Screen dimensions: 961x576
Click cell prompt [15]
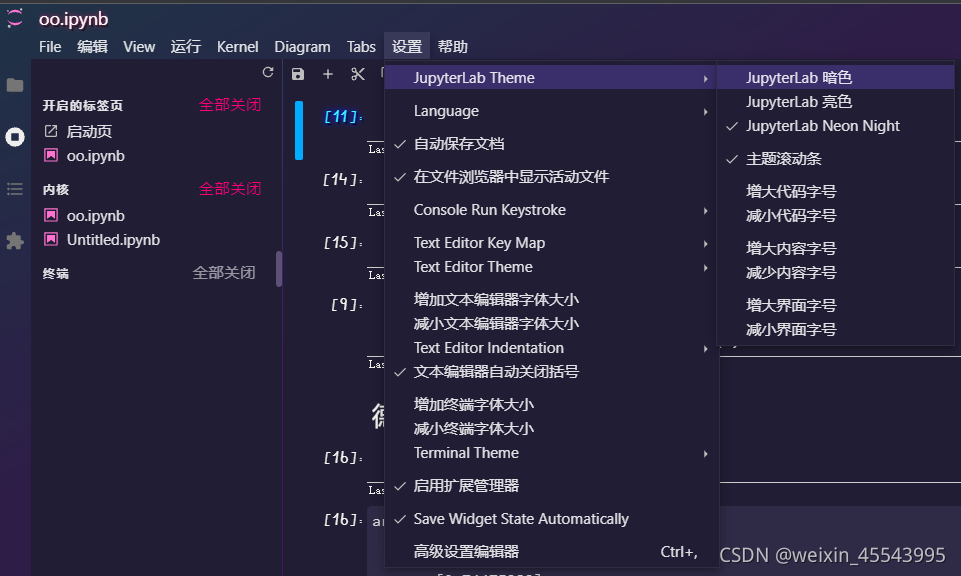(x=343, y=243)
